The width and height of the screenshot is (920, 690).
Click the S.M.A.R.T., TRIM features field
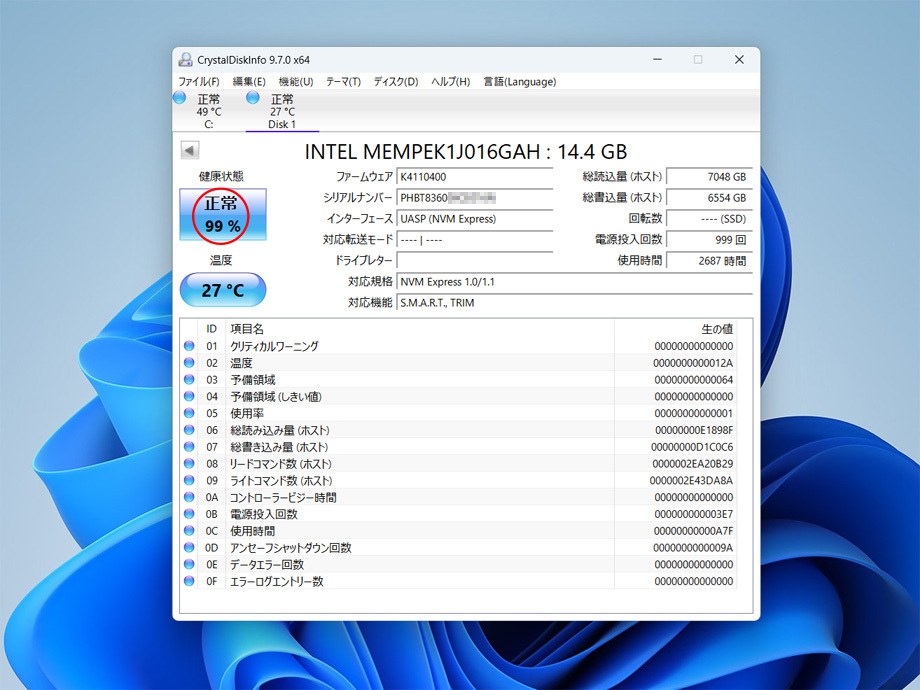point(574,303)
